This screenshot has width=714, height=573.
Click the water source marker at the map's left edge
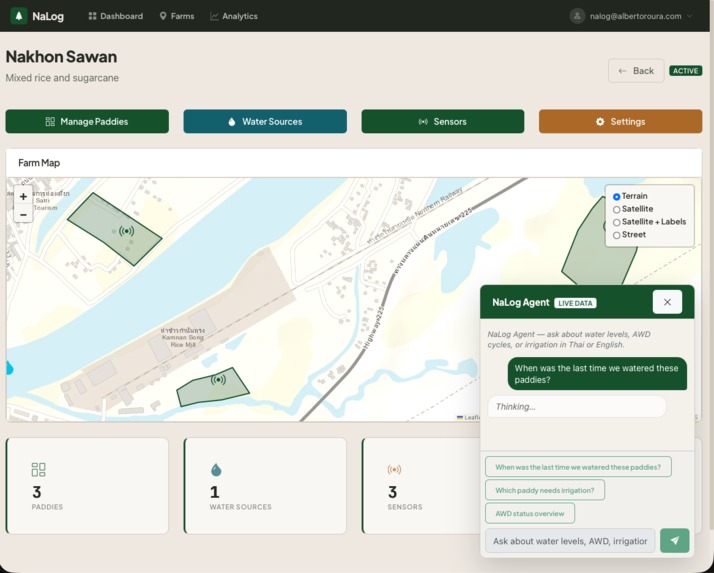[x=9, y=368]
